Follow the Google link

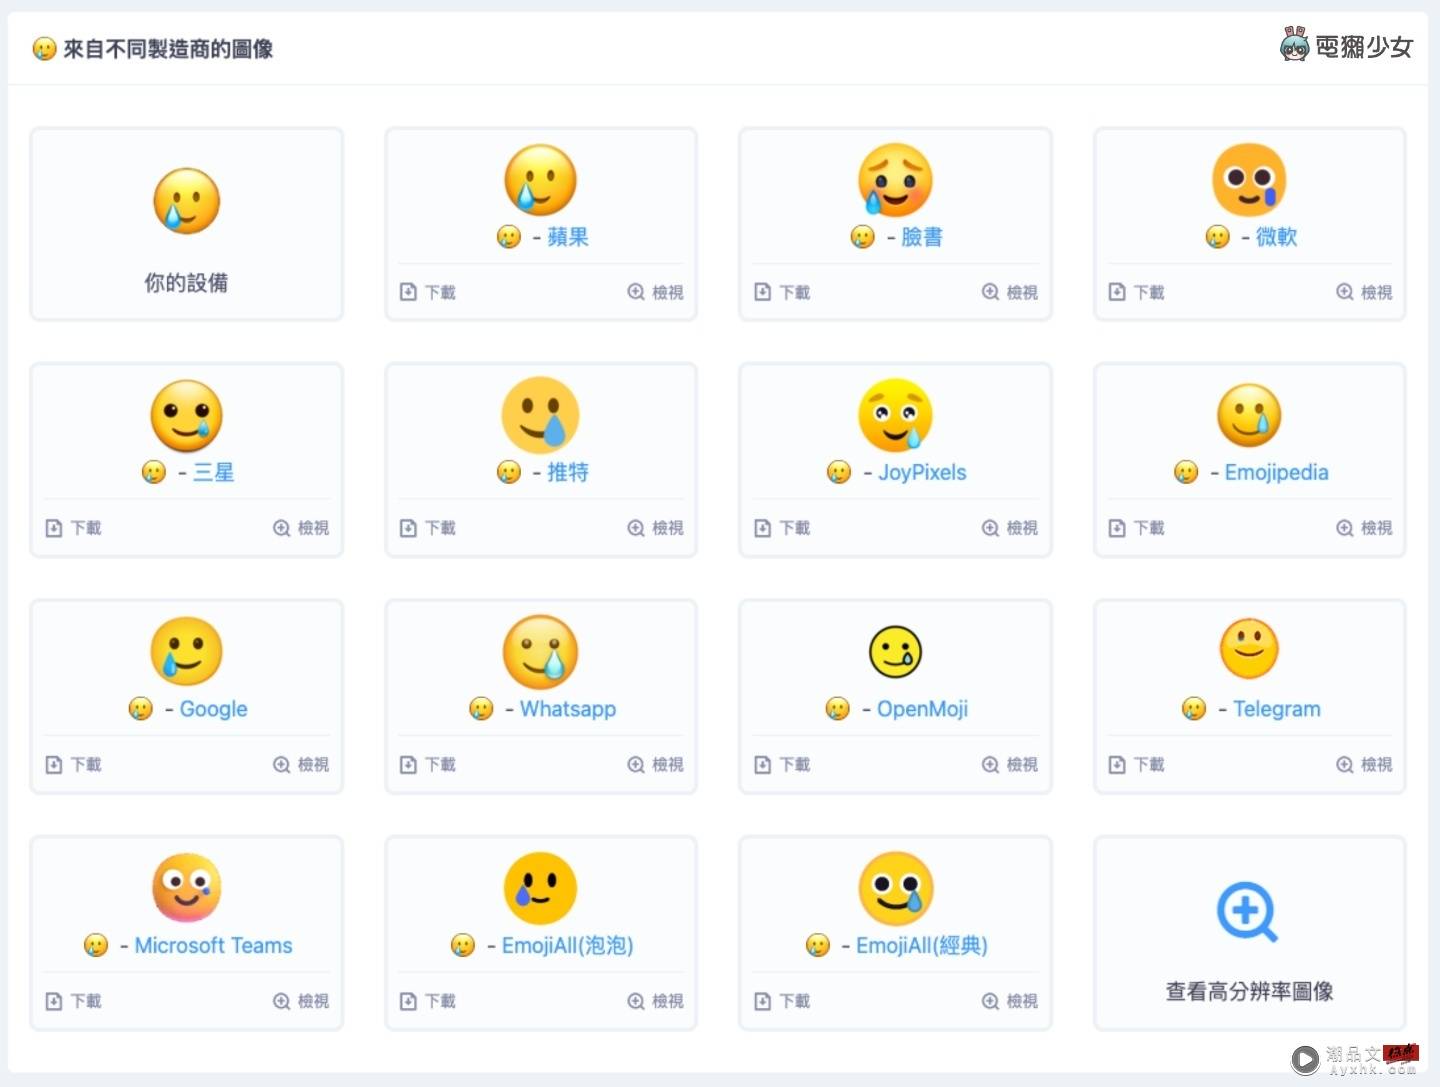pos(213,709)
